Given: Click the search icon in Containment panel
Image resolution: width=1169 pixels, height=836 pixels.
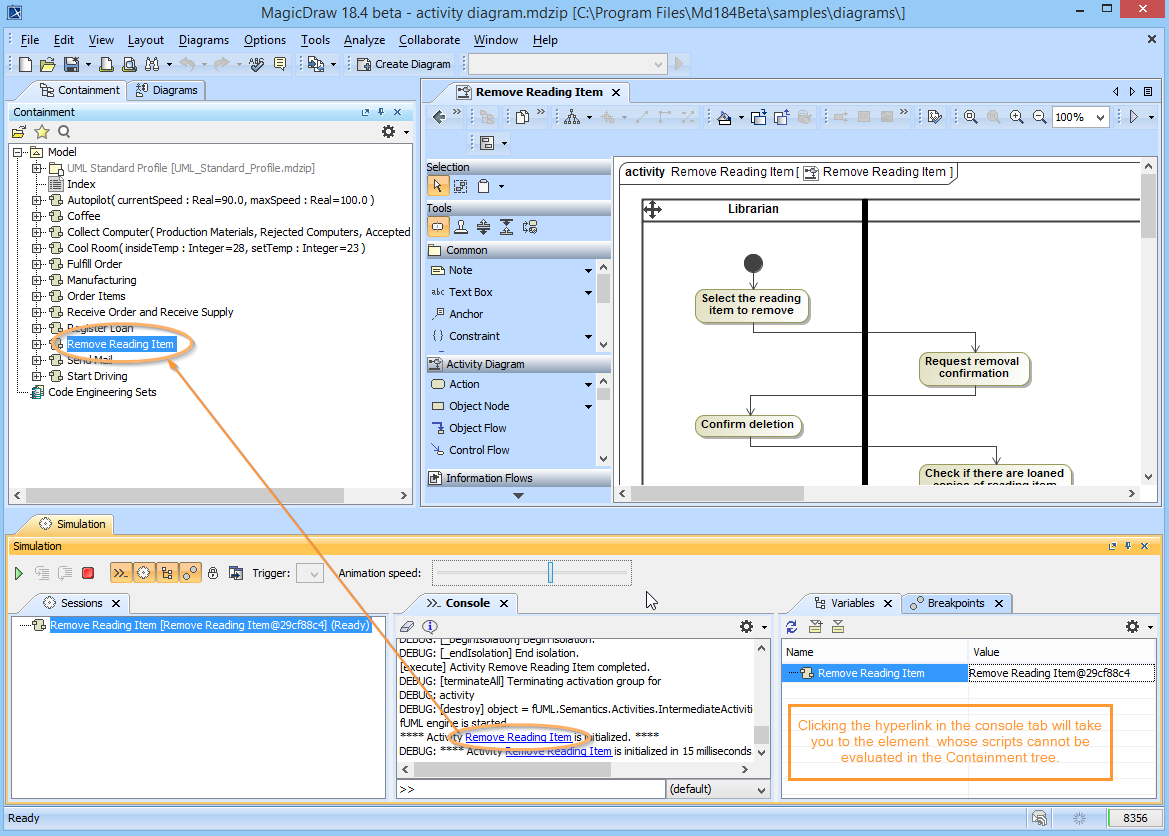Looking at the screenshot, I should 64,132.
